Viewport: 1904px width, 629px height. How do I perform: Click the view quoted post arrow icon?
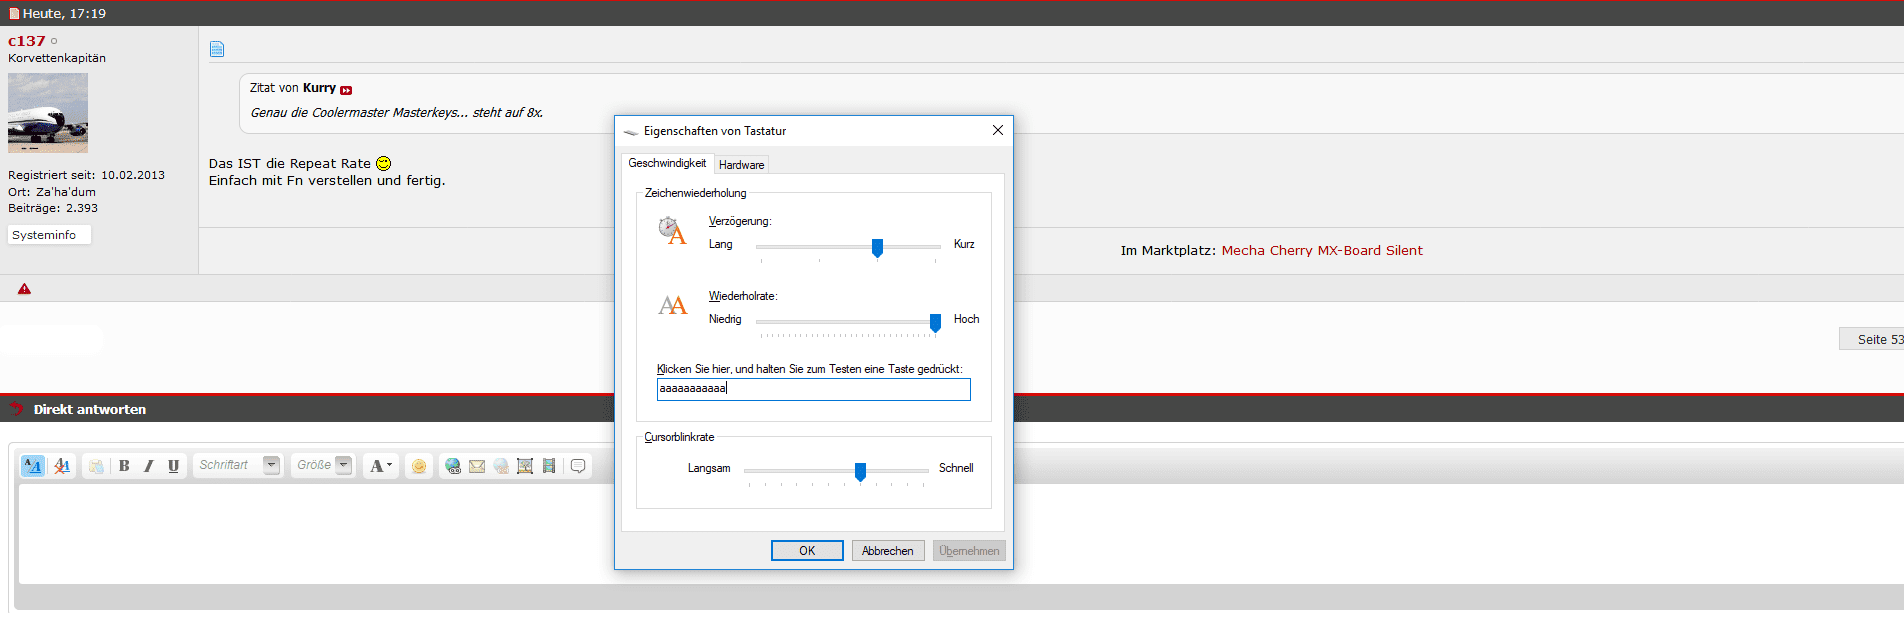(x=346, y=90)
